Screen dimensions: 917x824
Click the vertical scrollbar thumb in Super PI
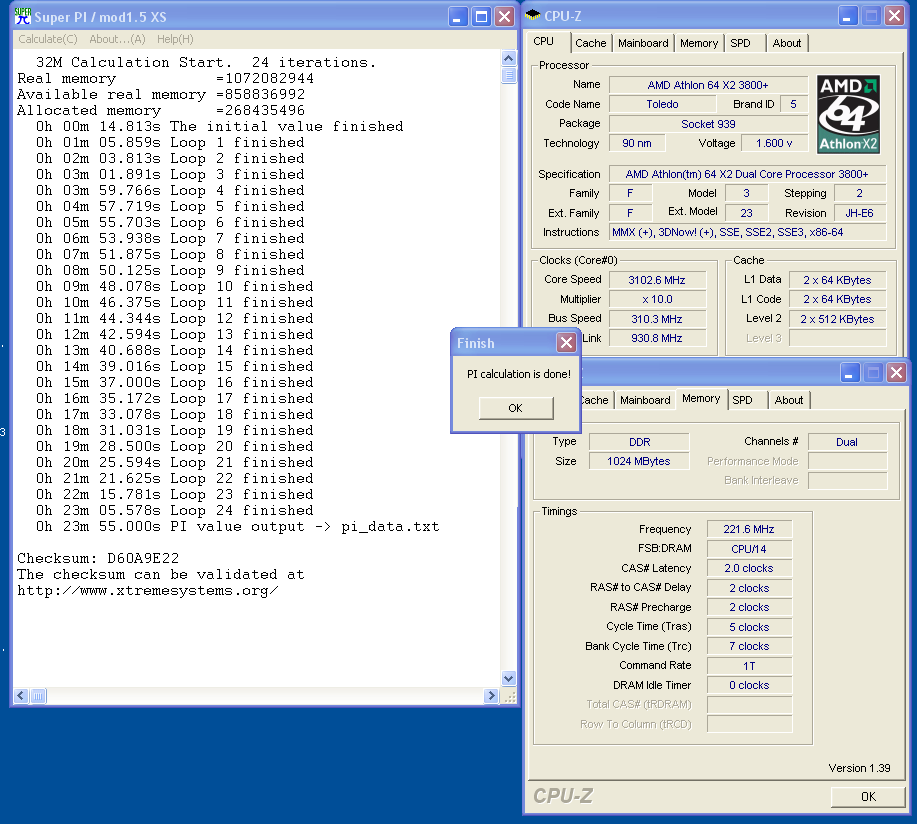click(509, 75)
